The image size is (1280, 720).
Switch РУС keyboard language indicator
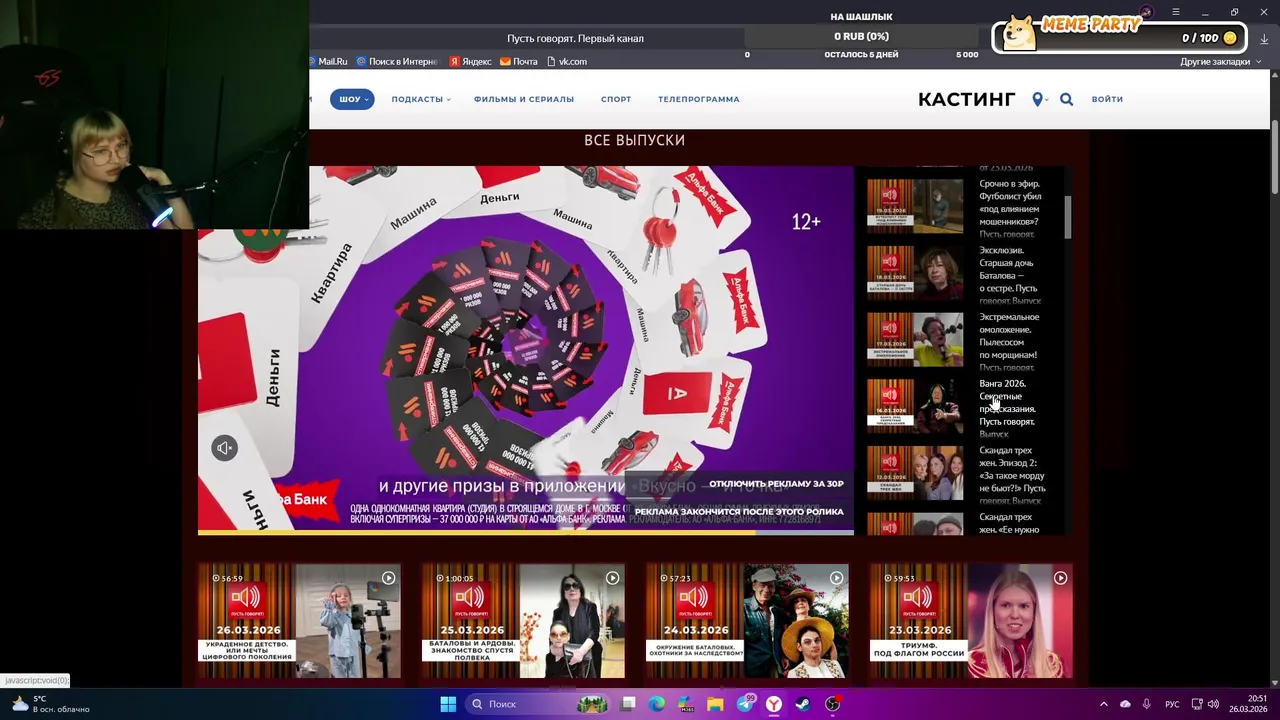coord(1172,704)
